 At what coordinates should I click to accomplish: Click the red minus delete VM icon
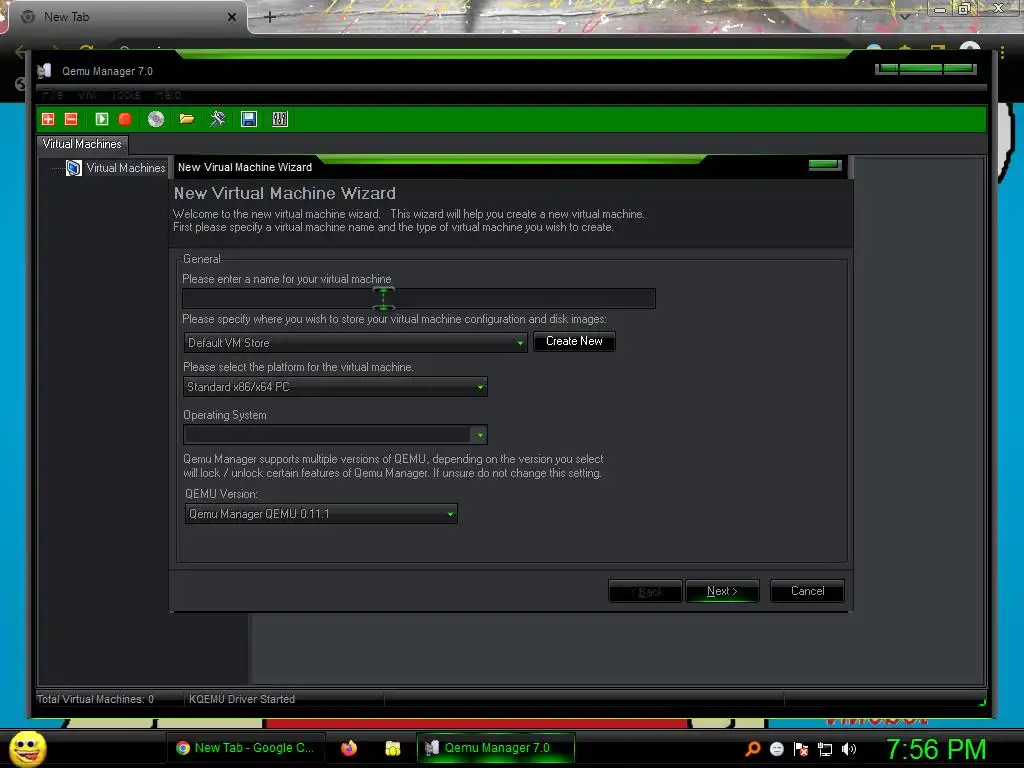[x=71, y=119]
